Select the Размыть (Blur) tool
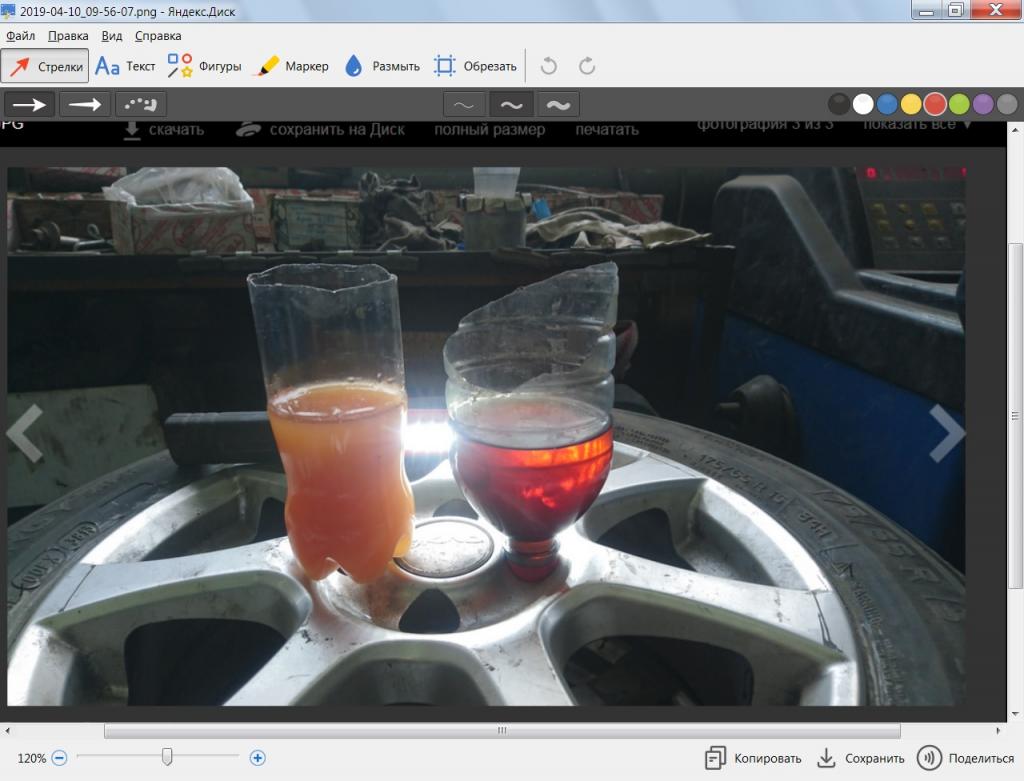Viewport: 1024px width, 781px height. tap(382, 66)
